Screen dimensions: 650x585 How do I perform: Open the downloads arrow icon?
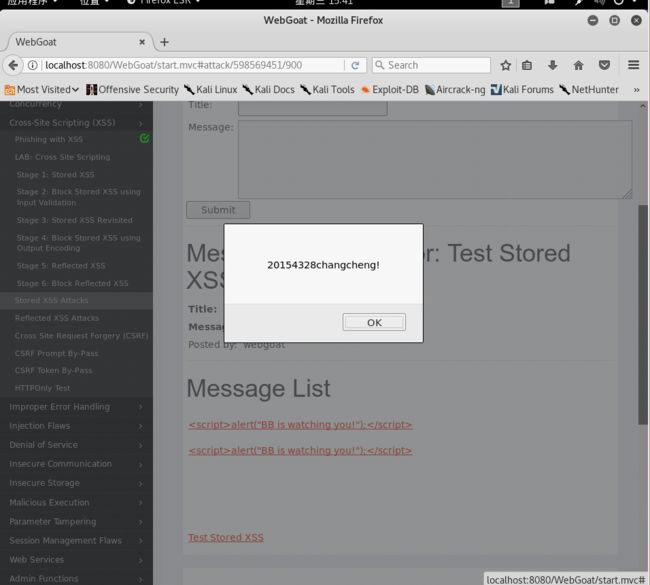[553, 65]
